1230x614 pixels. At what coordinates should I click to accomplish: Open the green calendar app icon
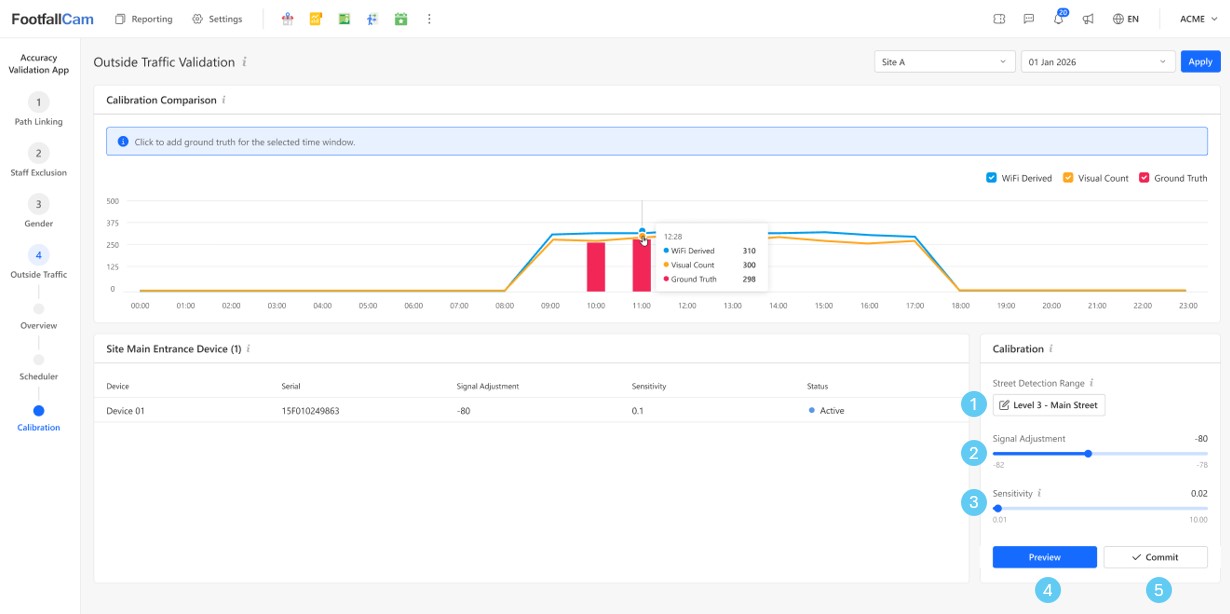pyautogui.click(x=401, y=19)
